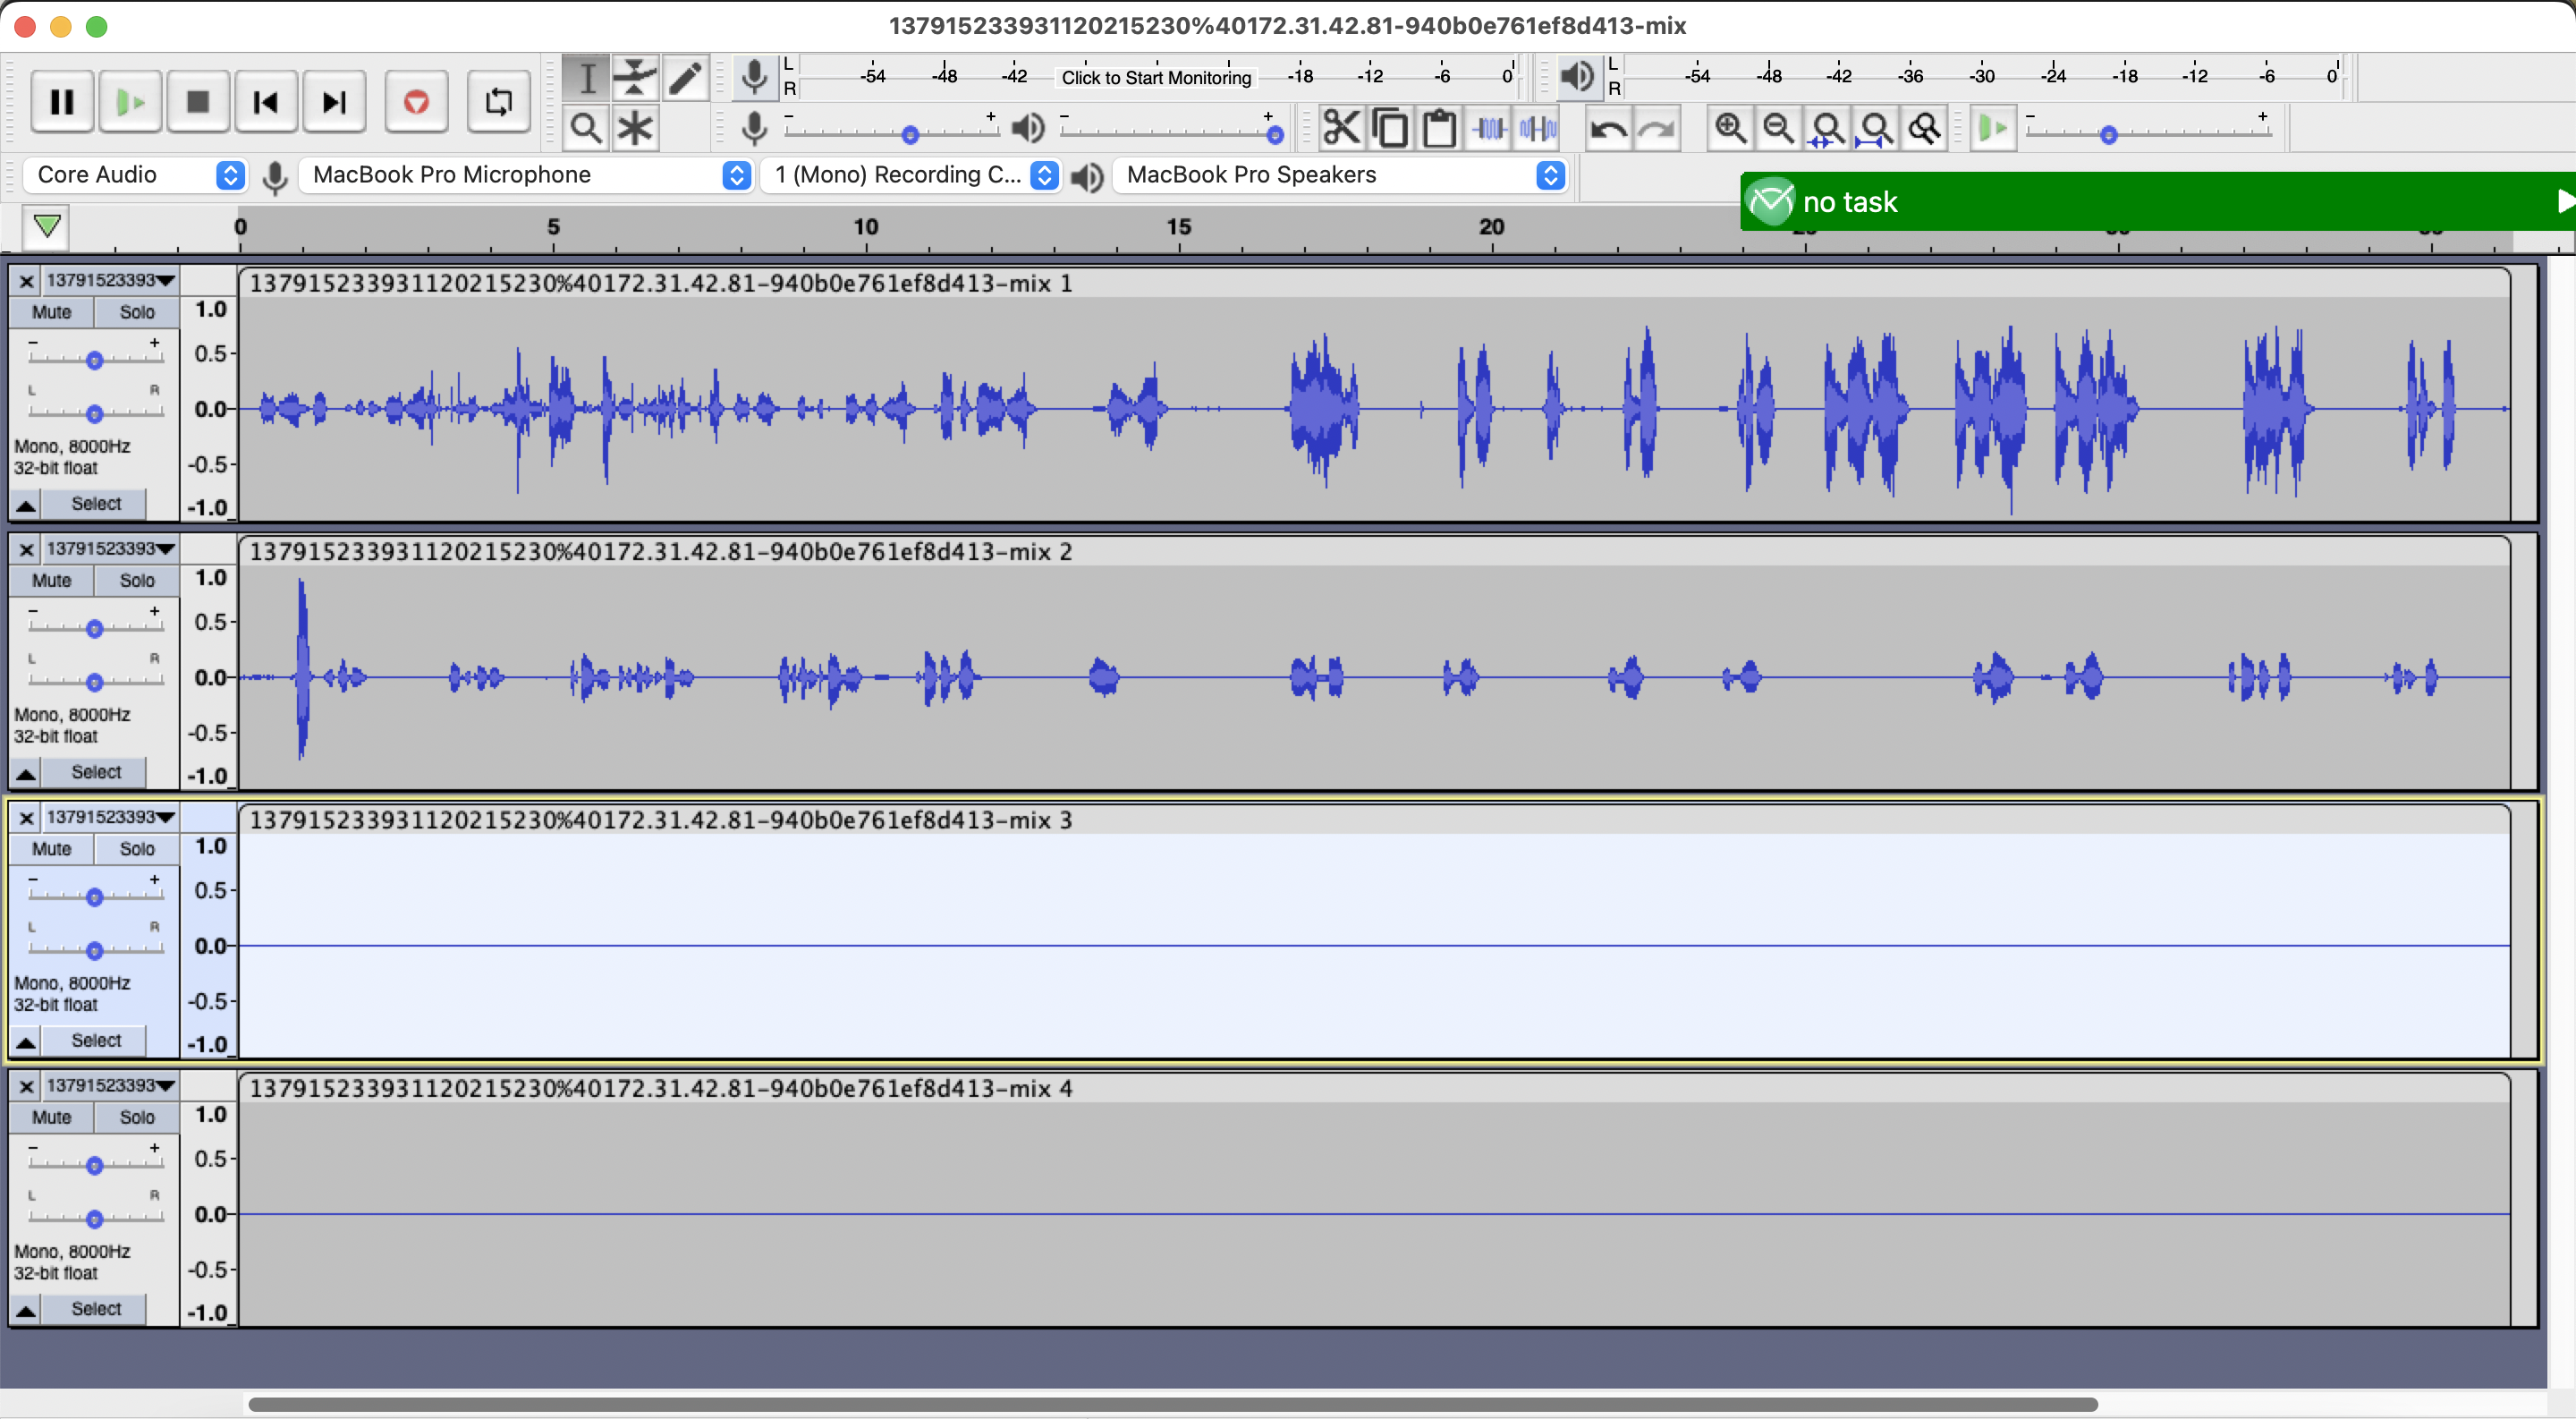Image resolution: width=2576 pixels, height=1419 pixels.
Task: Select the Selection (I-beam) tool
Action: point(587,77)
